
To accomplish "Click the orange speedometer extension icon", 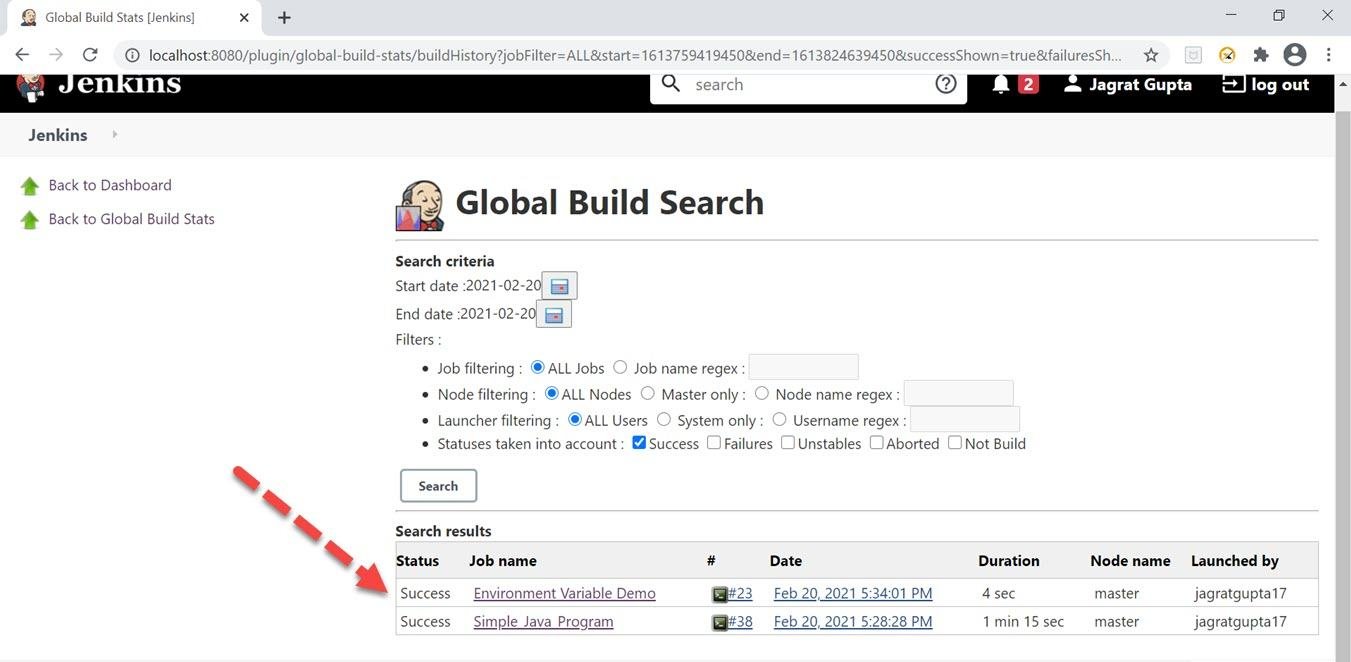I will 1227,55.
